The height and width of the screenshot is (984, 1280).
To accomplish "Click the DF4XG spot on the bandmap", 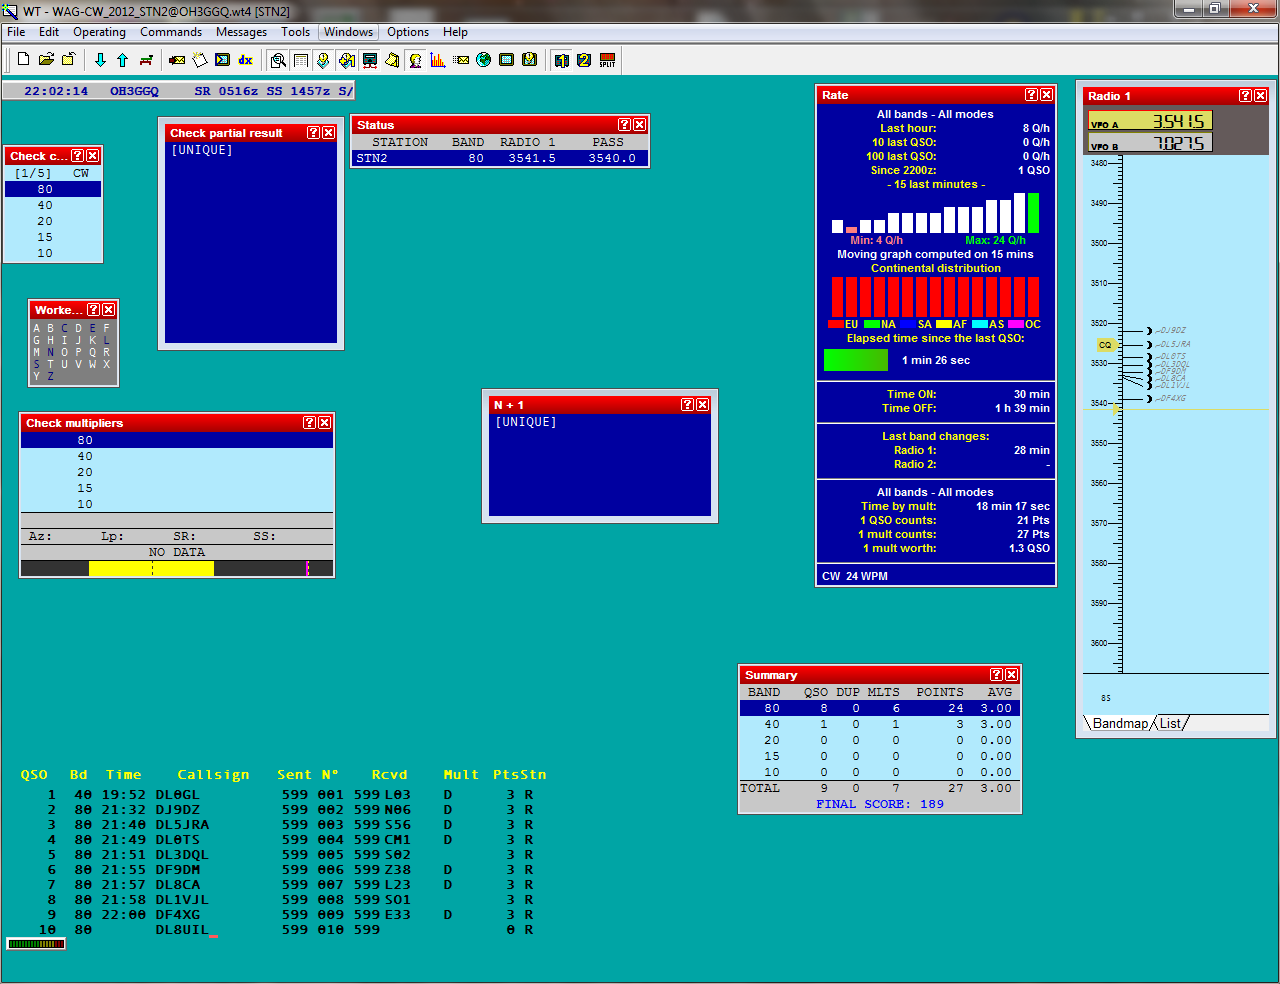I will point(1171,398).
